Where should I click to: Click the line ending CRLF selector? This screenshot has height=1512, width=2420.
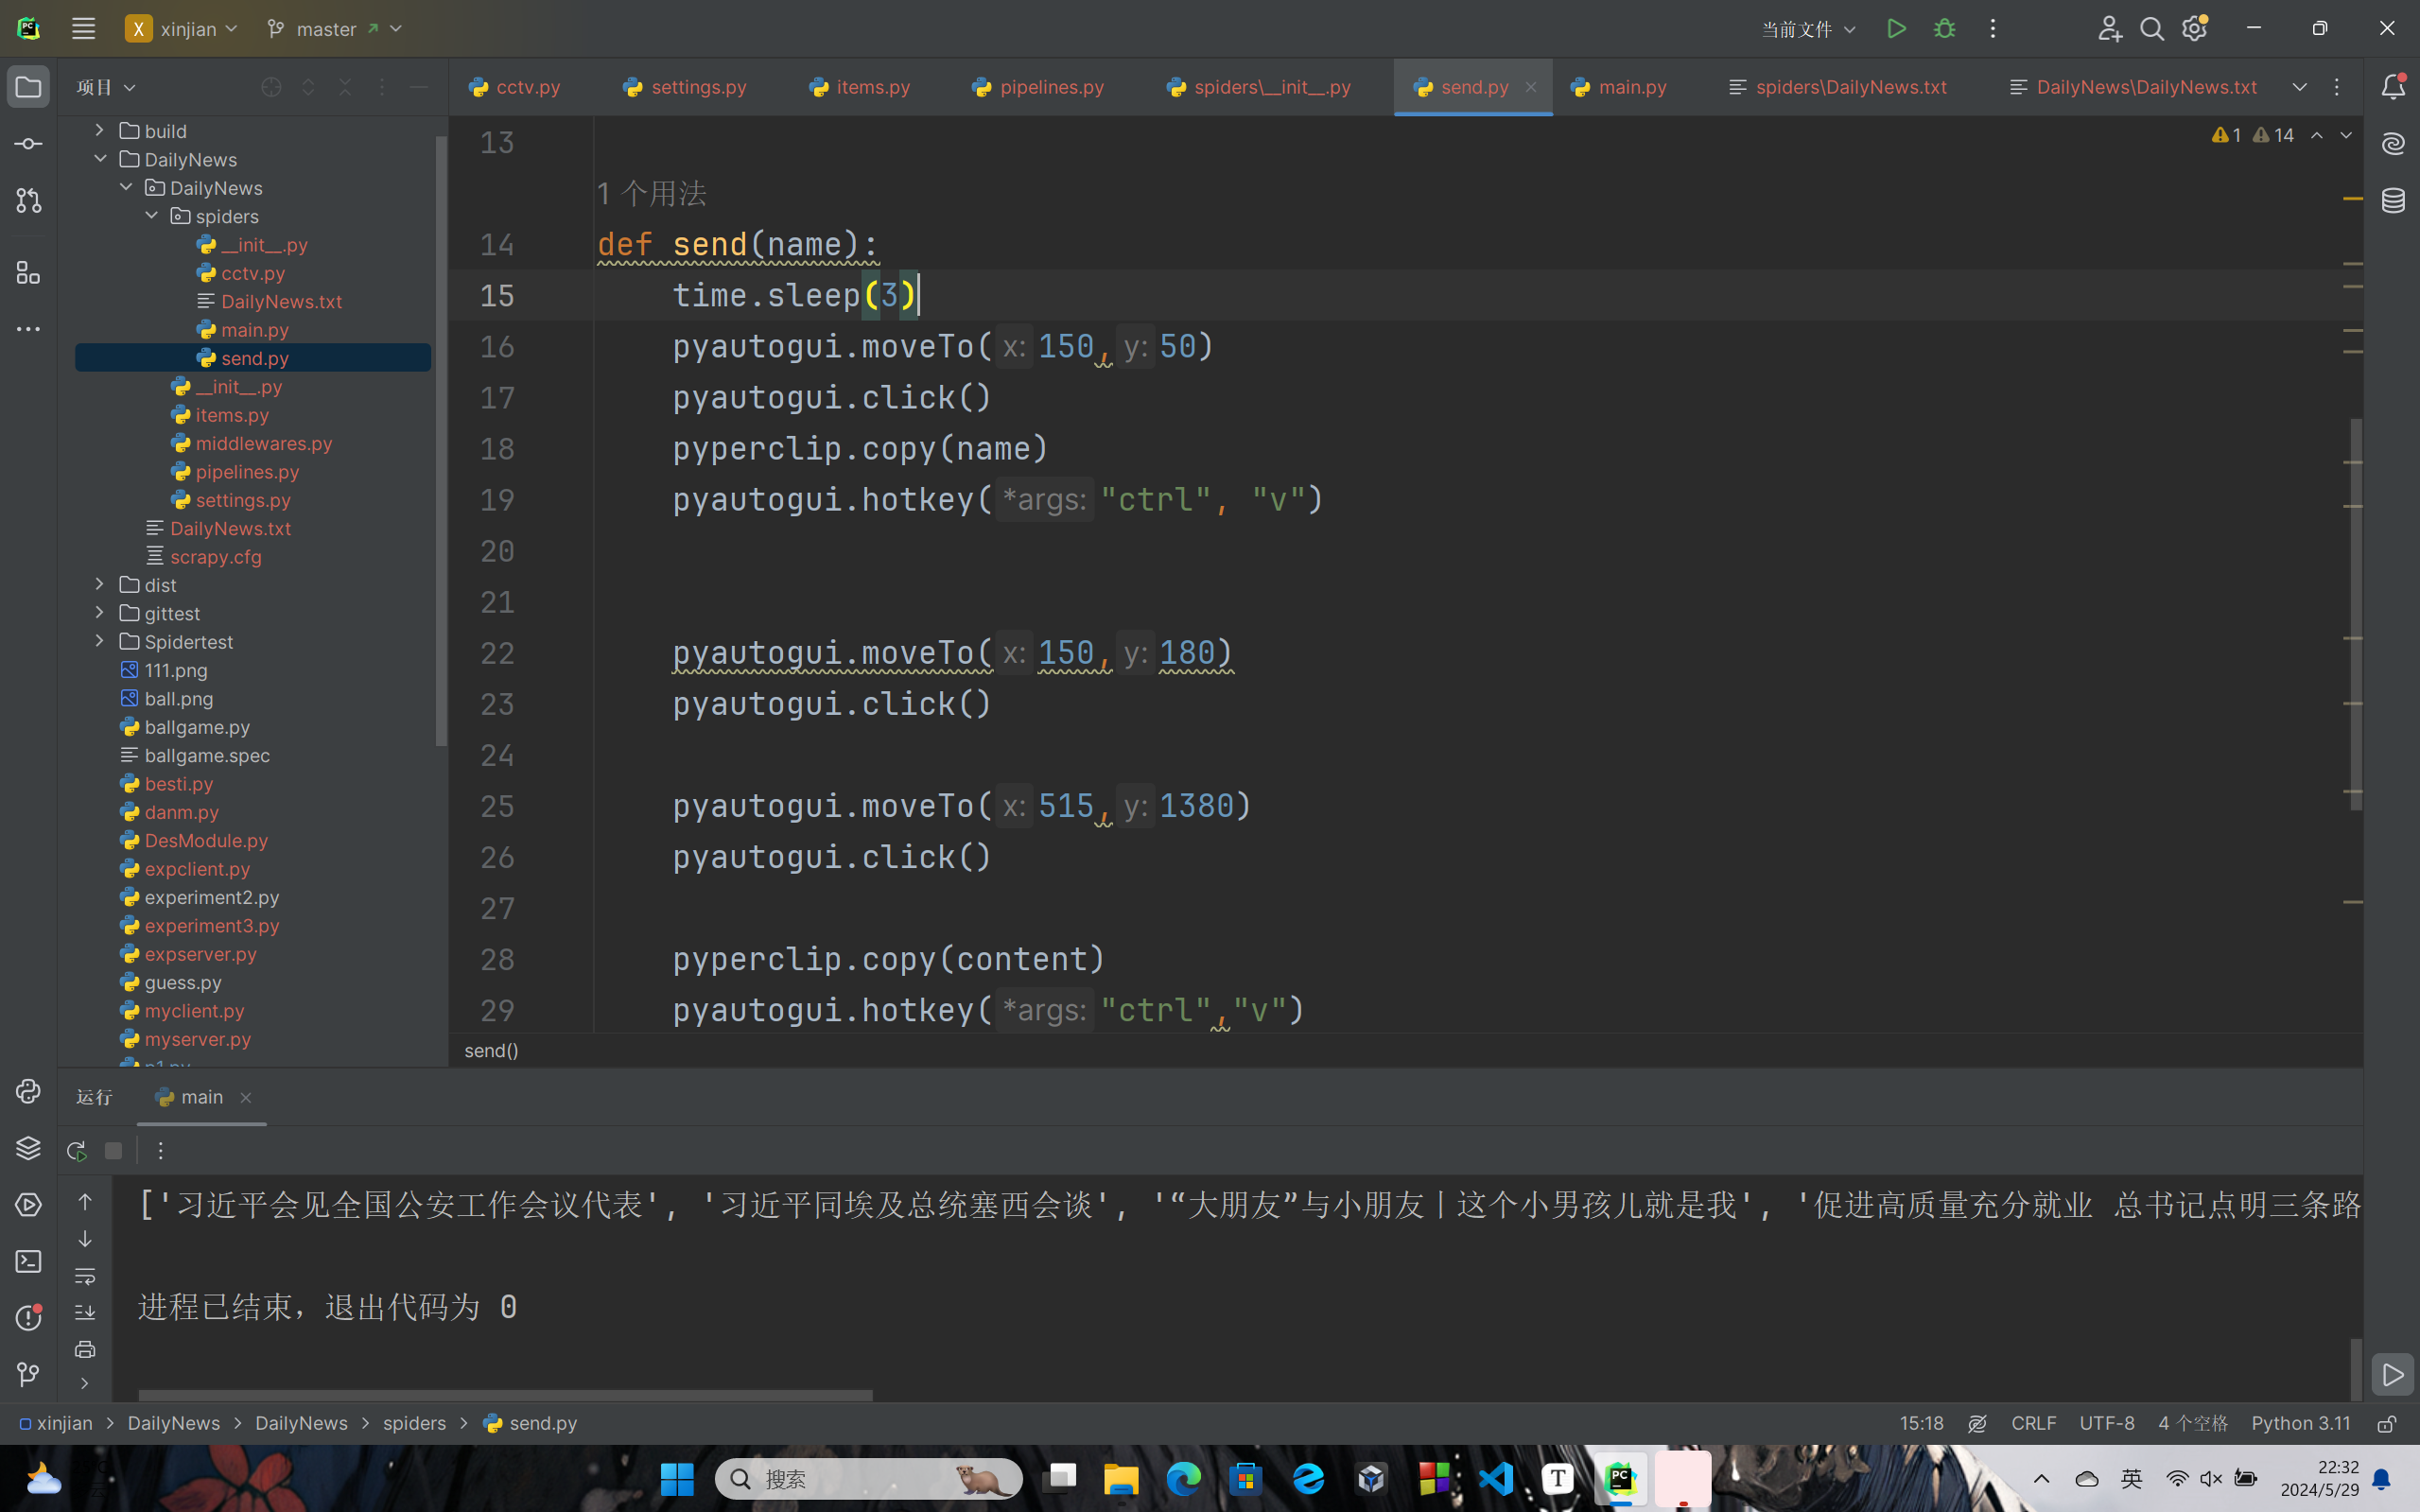[2033, 1423]
